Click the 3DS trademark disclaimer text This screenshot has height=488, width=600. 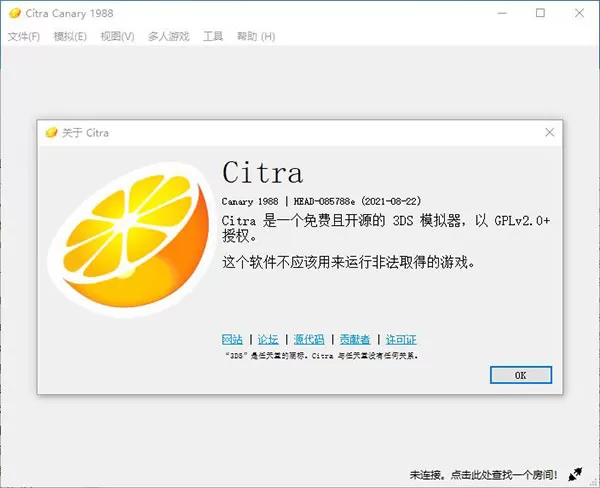click(x=321, y=356)
